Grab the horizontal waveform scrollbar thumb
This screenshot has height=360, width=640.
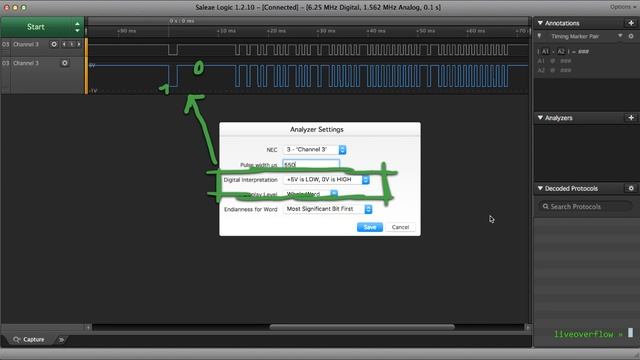[362, 327]
